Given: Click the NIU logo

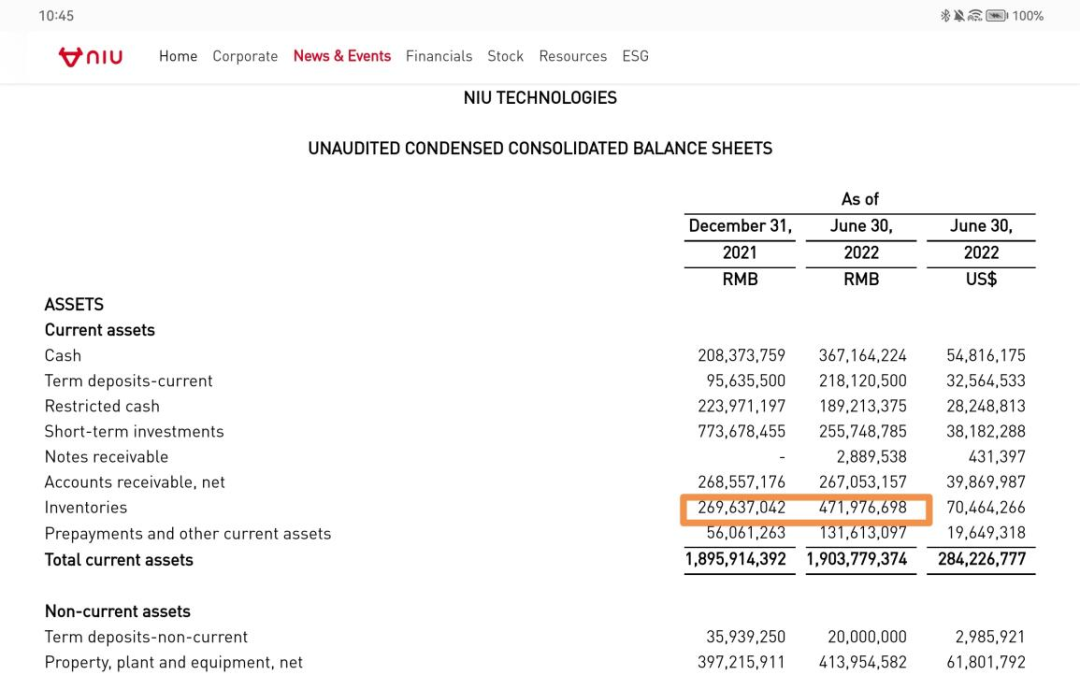Looking at the screenshot, I should (91, 57).
